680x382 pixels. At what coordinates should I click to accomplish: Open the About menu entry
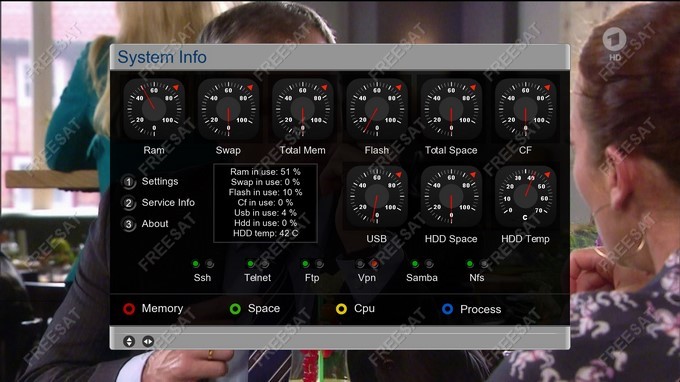(x=155, y=224)
